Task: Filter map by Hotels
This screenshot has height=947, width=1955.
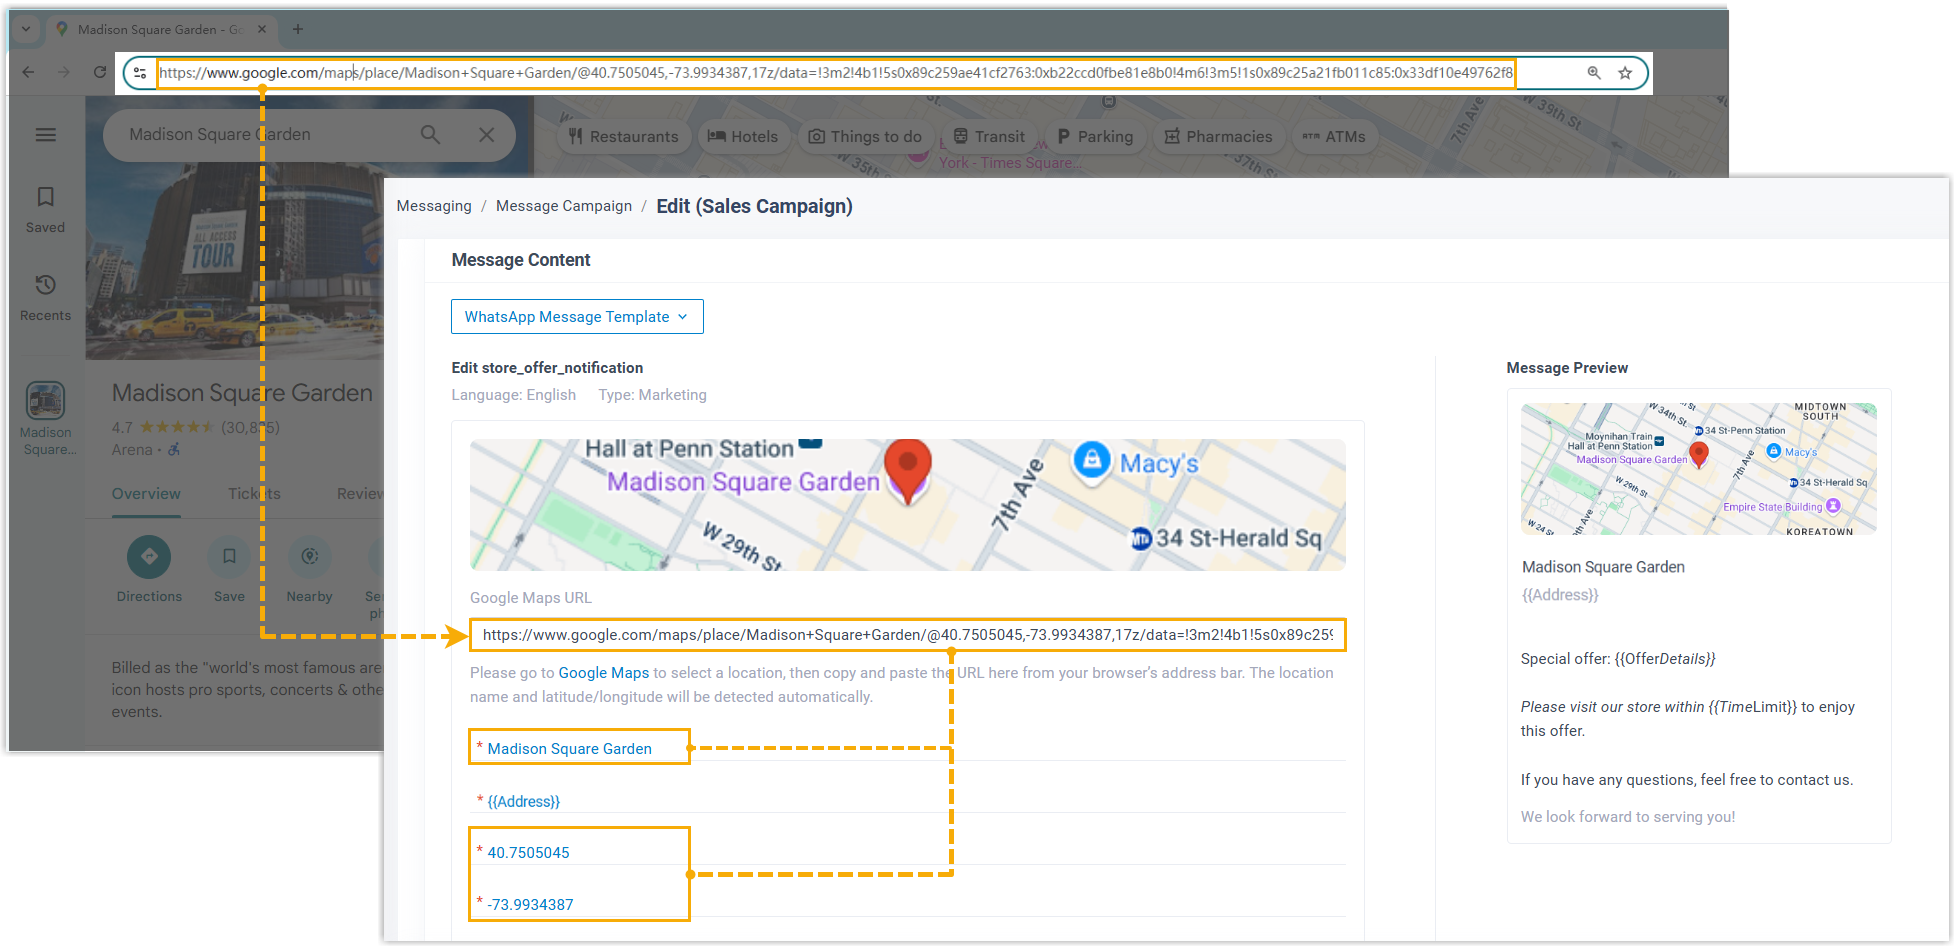Action: [743, 137]
